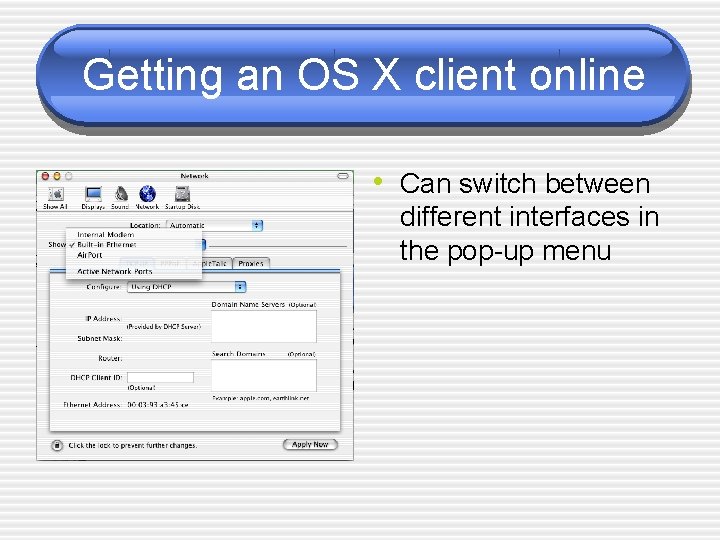
Task: Choose Active Network Ports menu entry
Action: click(x=115, y=271)
